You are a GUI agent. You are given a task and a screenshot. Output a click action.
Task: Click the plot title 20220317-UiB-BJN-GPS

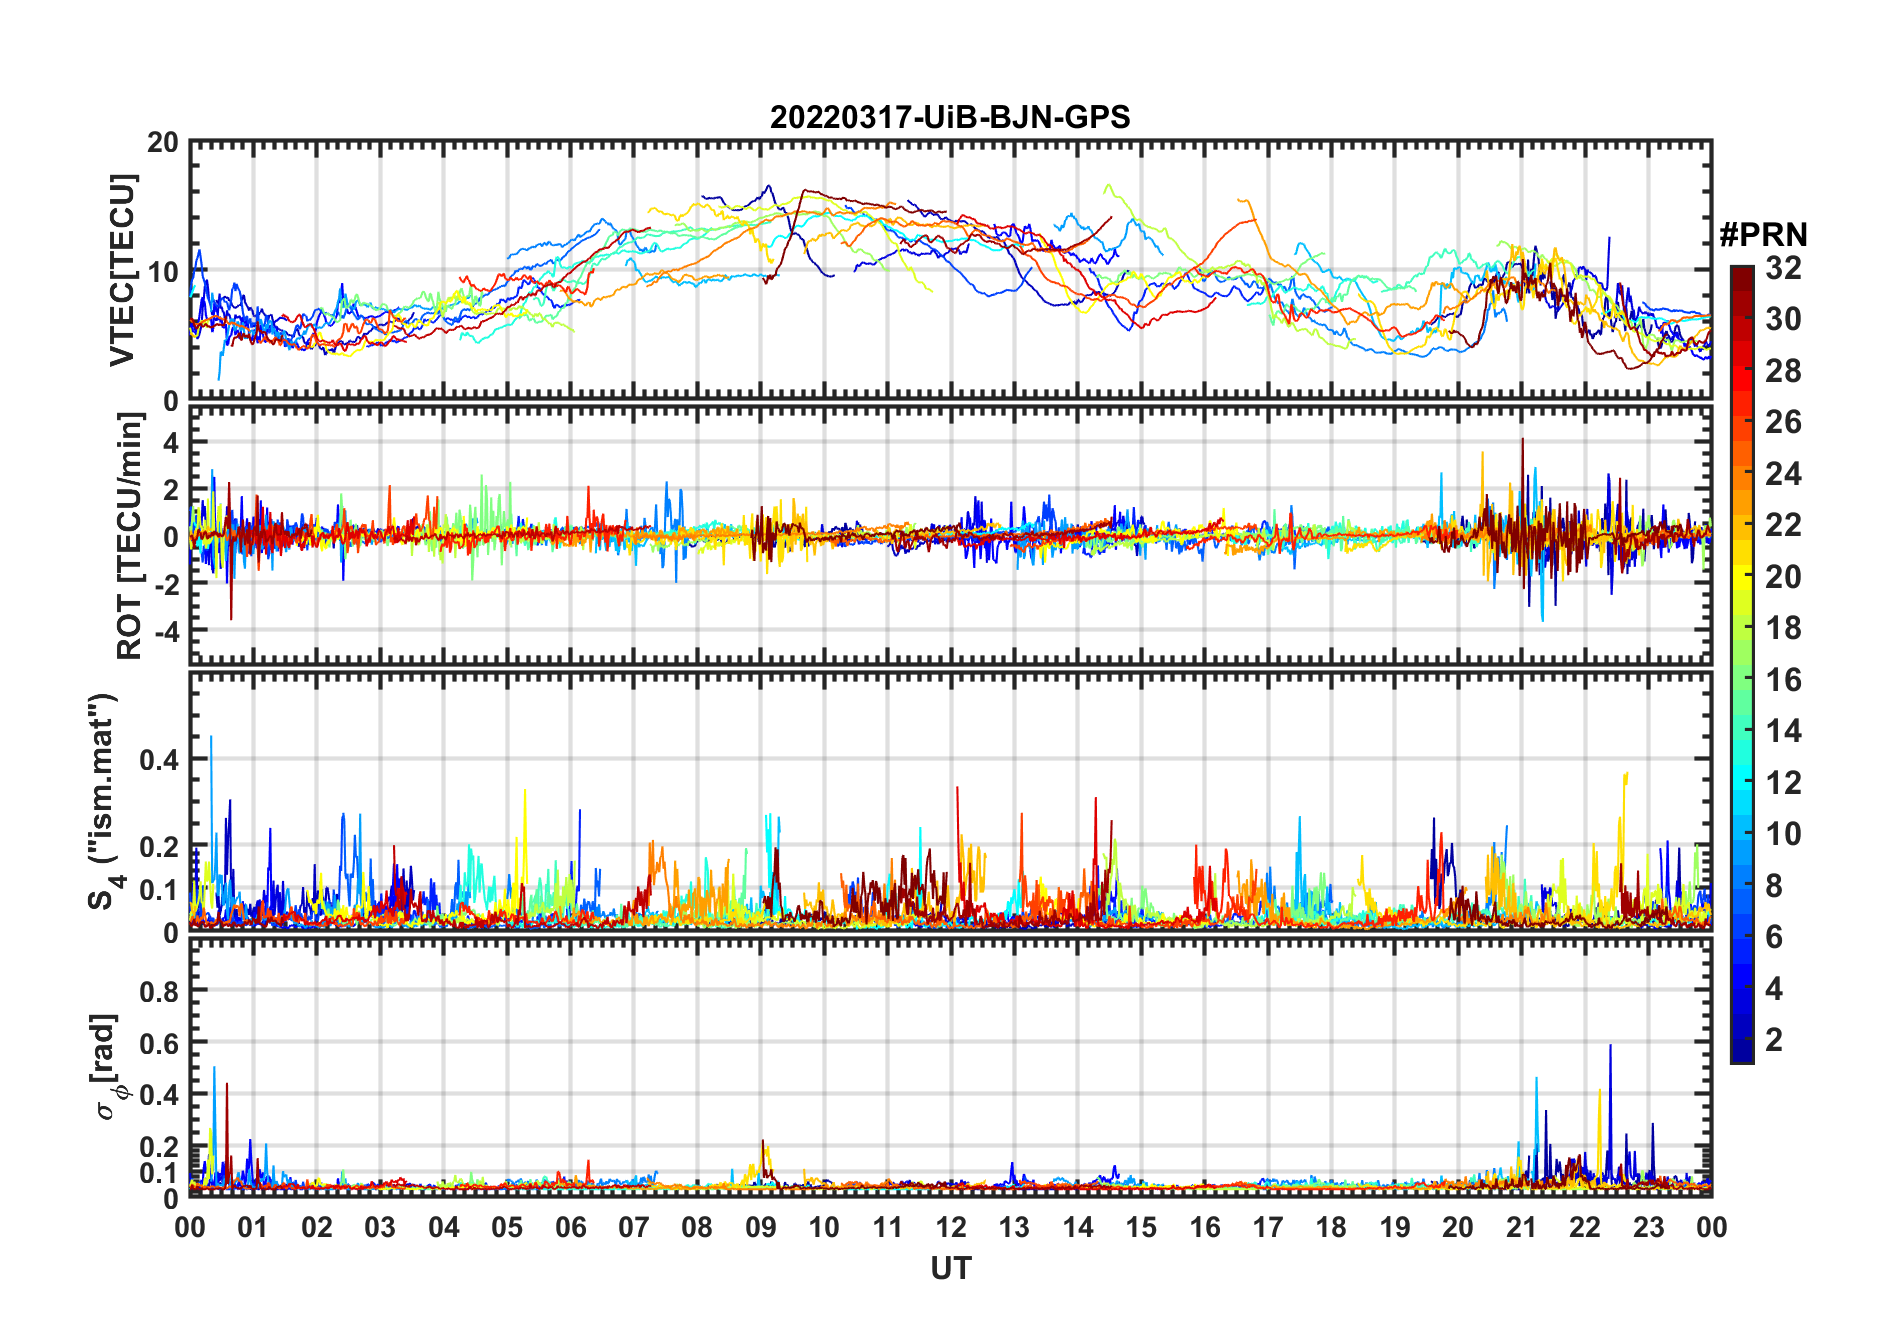[950, 117]
